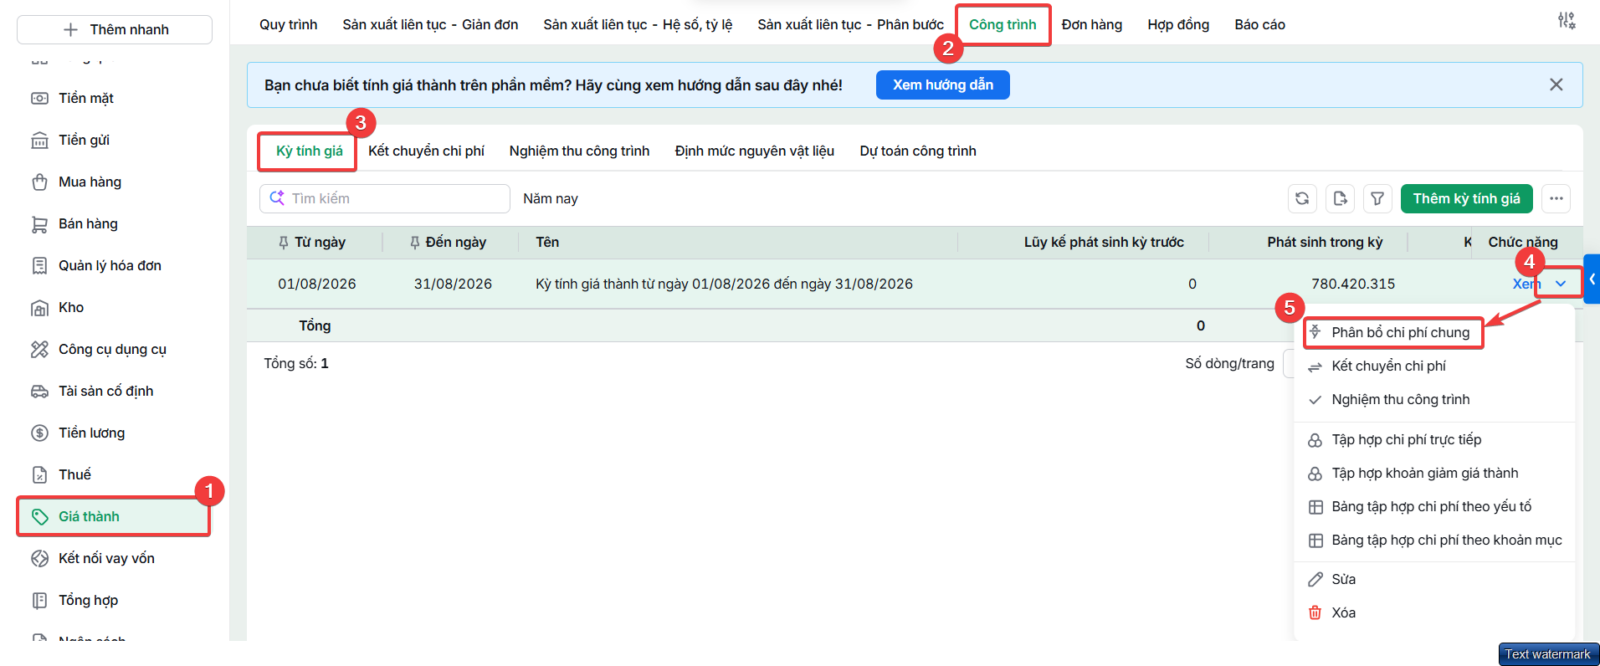Open the Kết nối vay vốn icon

coord(40,559)
